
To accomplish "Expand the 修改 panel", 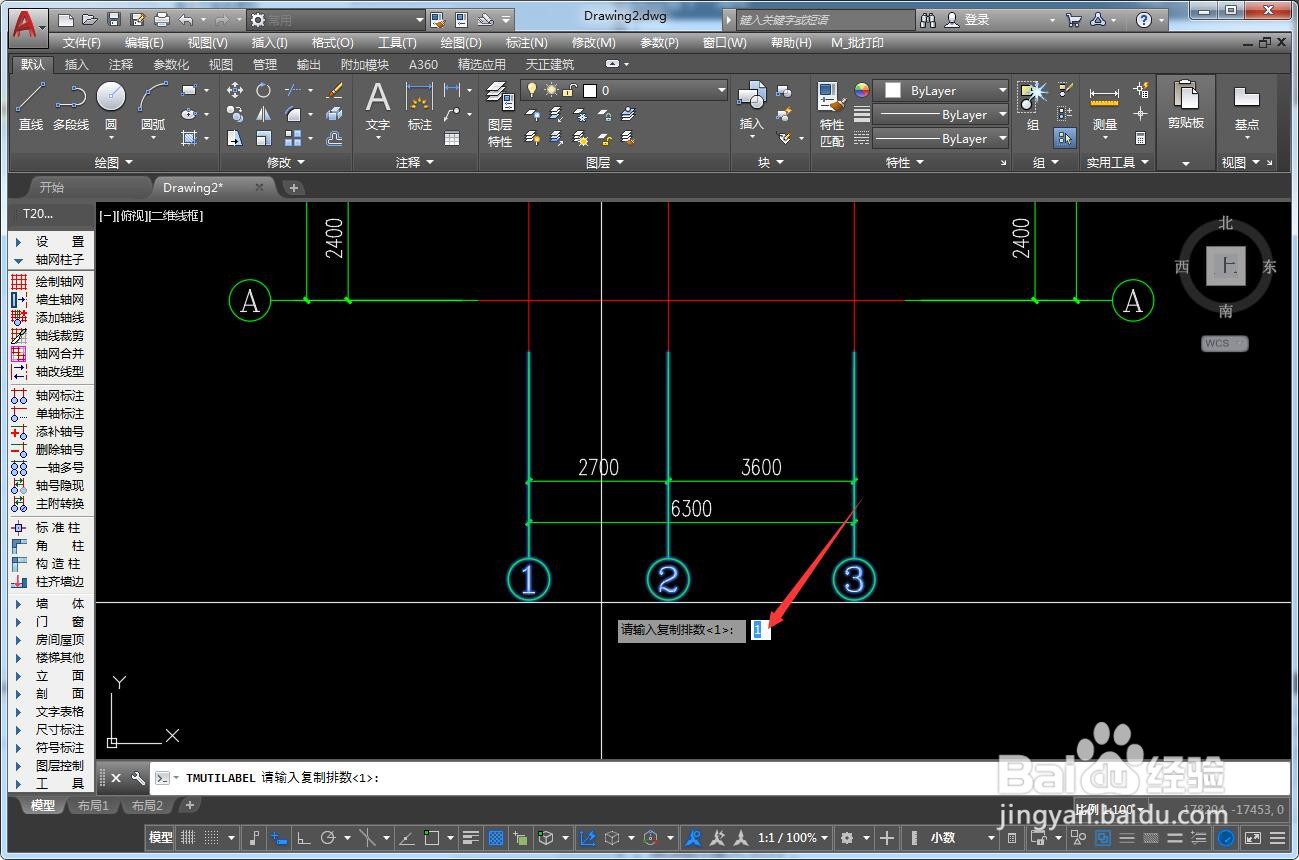I will point(285,162).
